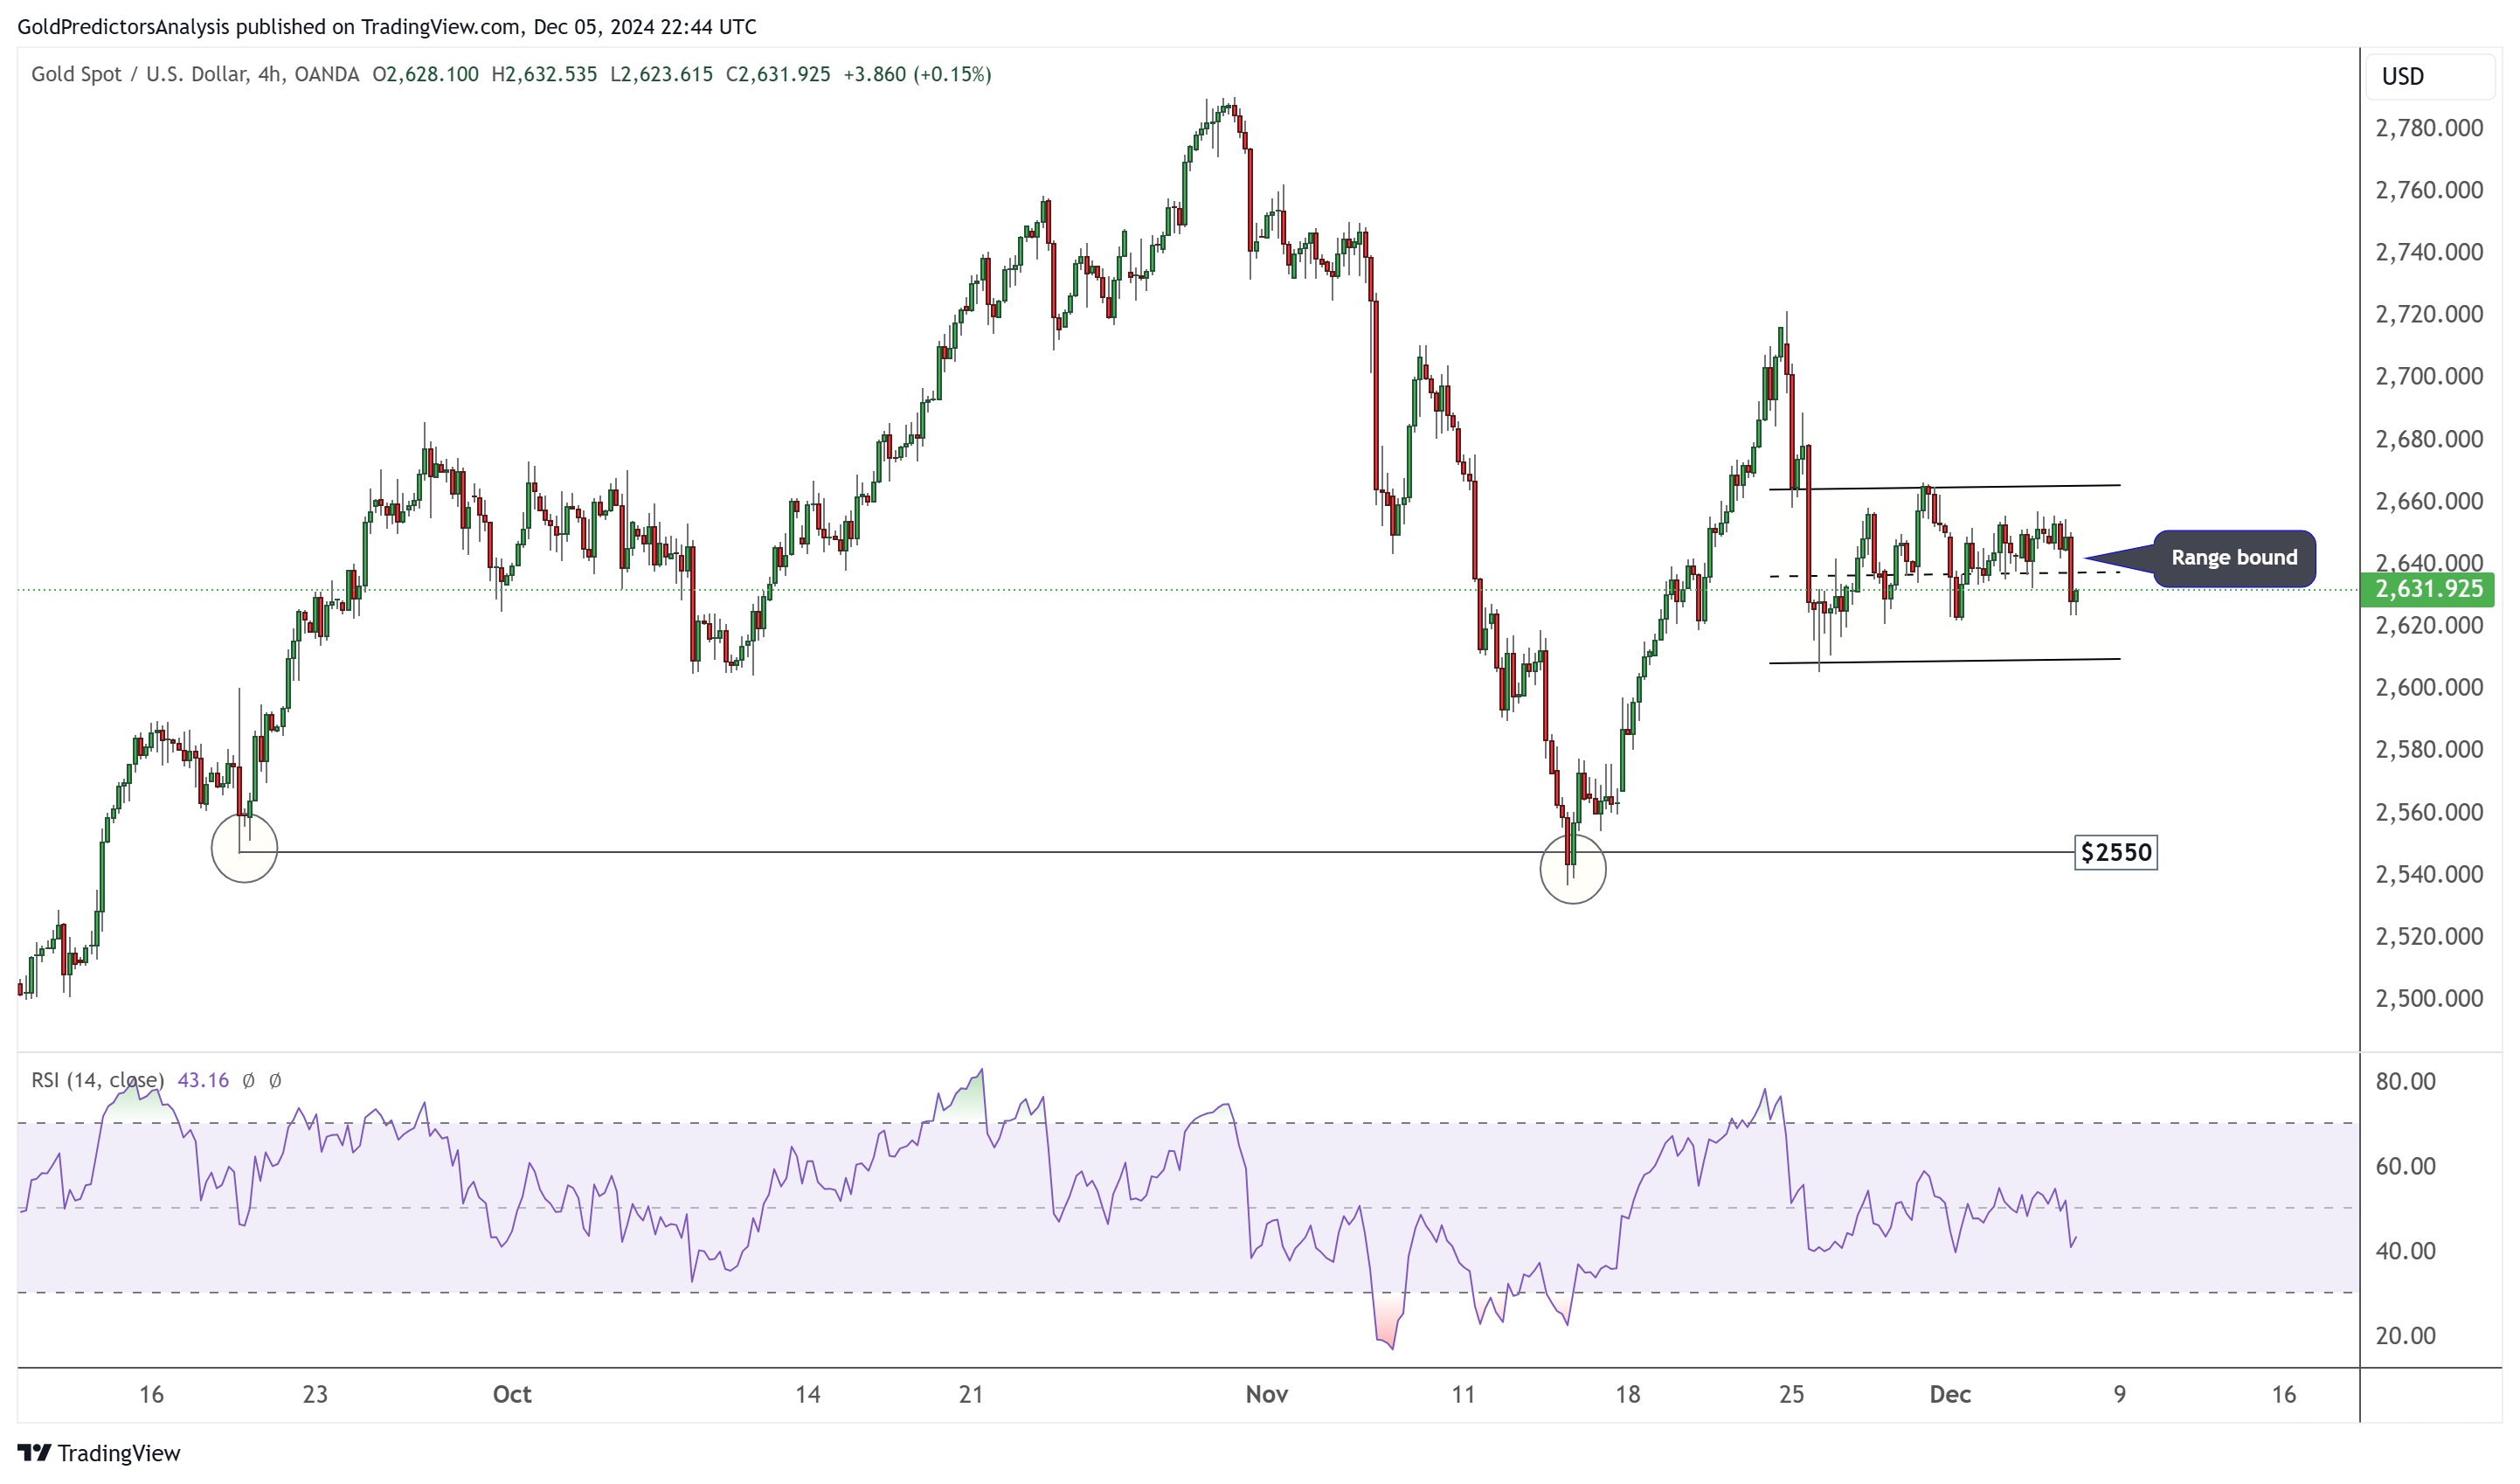Screen dimensions: 2520x1484
Task: Click the circle marker at the November low
Action: 1572,869
